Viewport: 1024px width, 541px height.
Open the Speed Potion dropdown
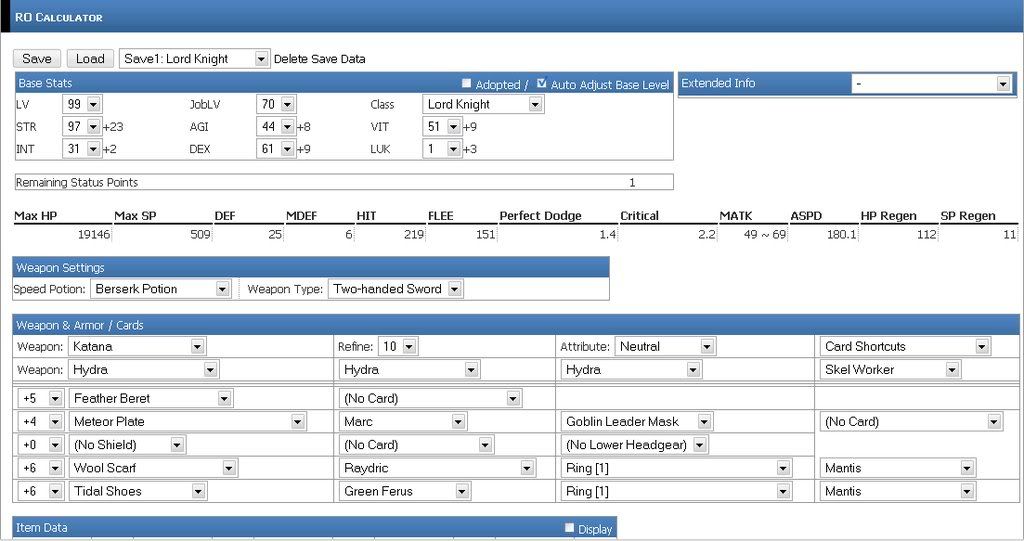(x=161, y=289)
